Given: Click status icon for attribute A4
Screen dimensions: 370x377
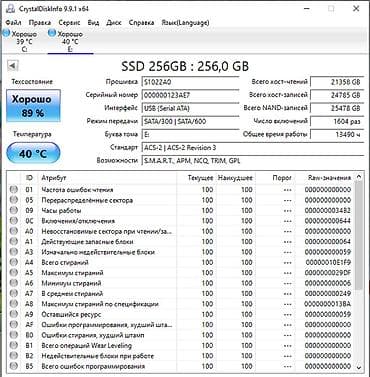Looking at the screenshot, I should pos(14,262).
